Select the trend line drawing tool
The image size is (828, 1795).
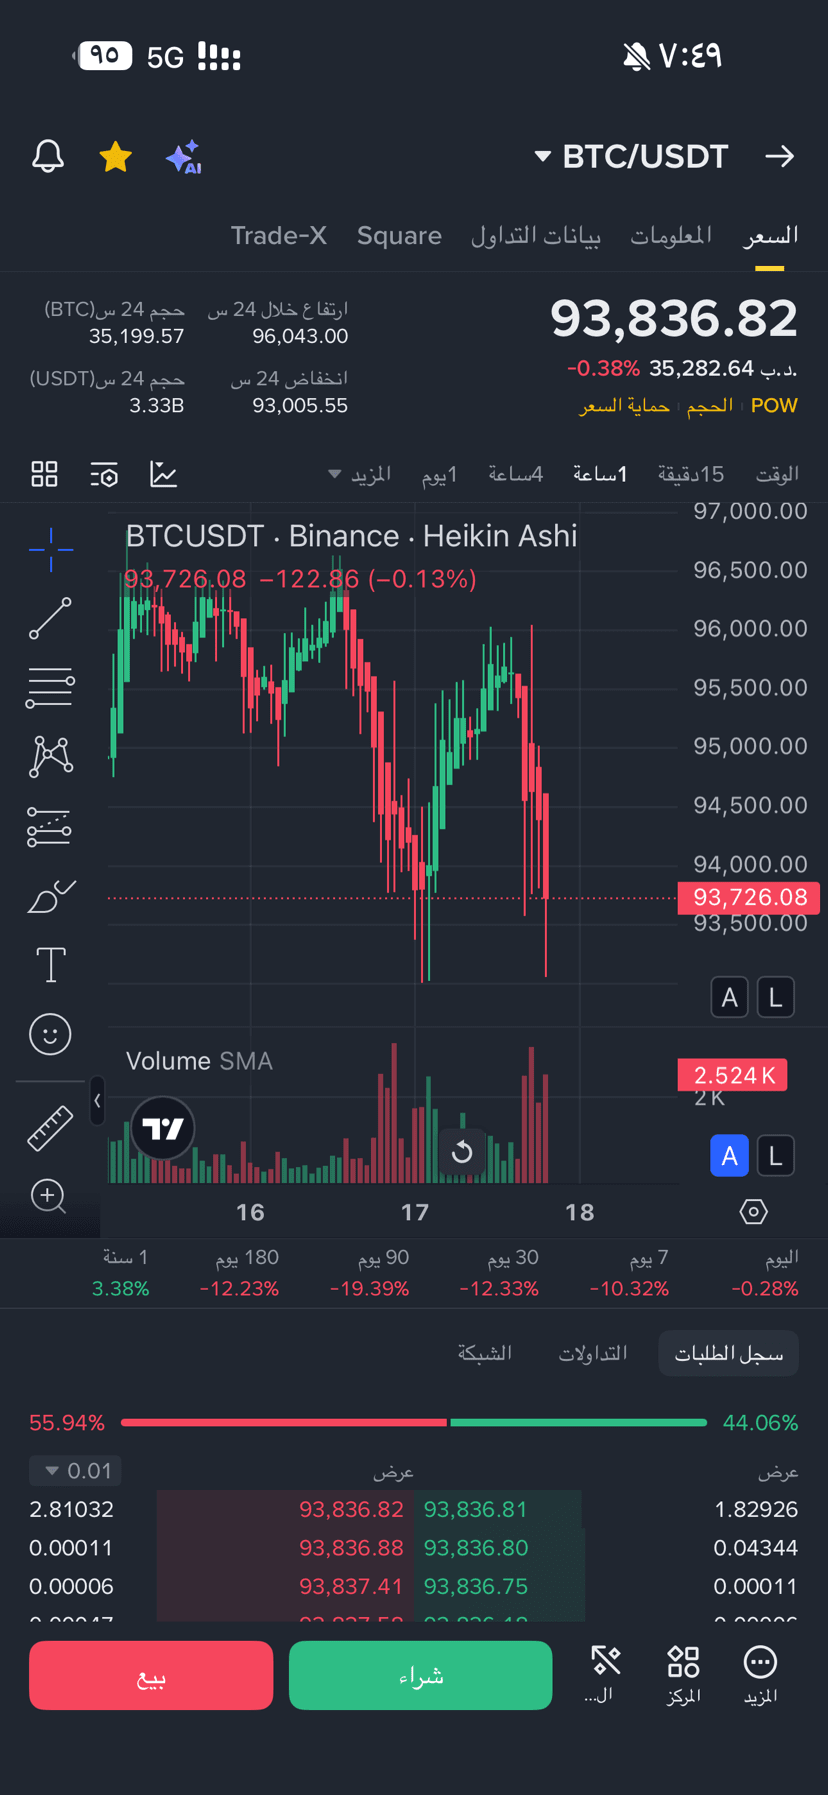[50, 618]
